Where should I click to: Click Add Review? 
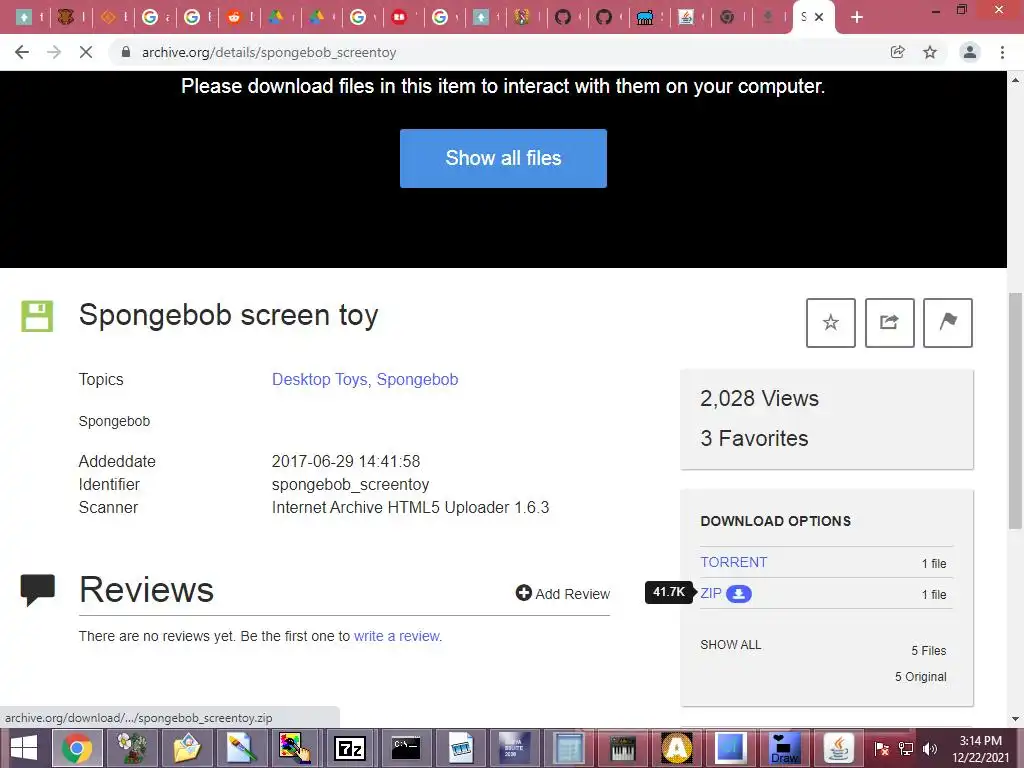[x=563, y=594]
